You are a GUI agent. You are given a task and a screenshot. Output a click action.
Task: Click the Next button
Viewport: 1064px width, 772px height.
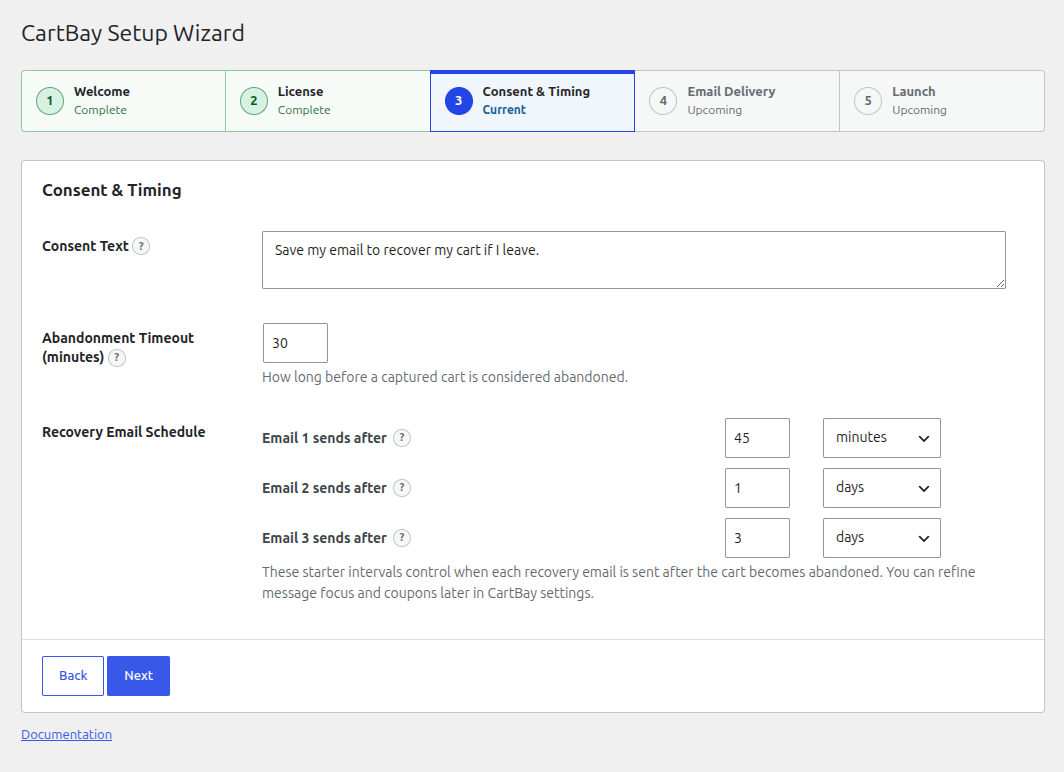(x=138, y=676)
